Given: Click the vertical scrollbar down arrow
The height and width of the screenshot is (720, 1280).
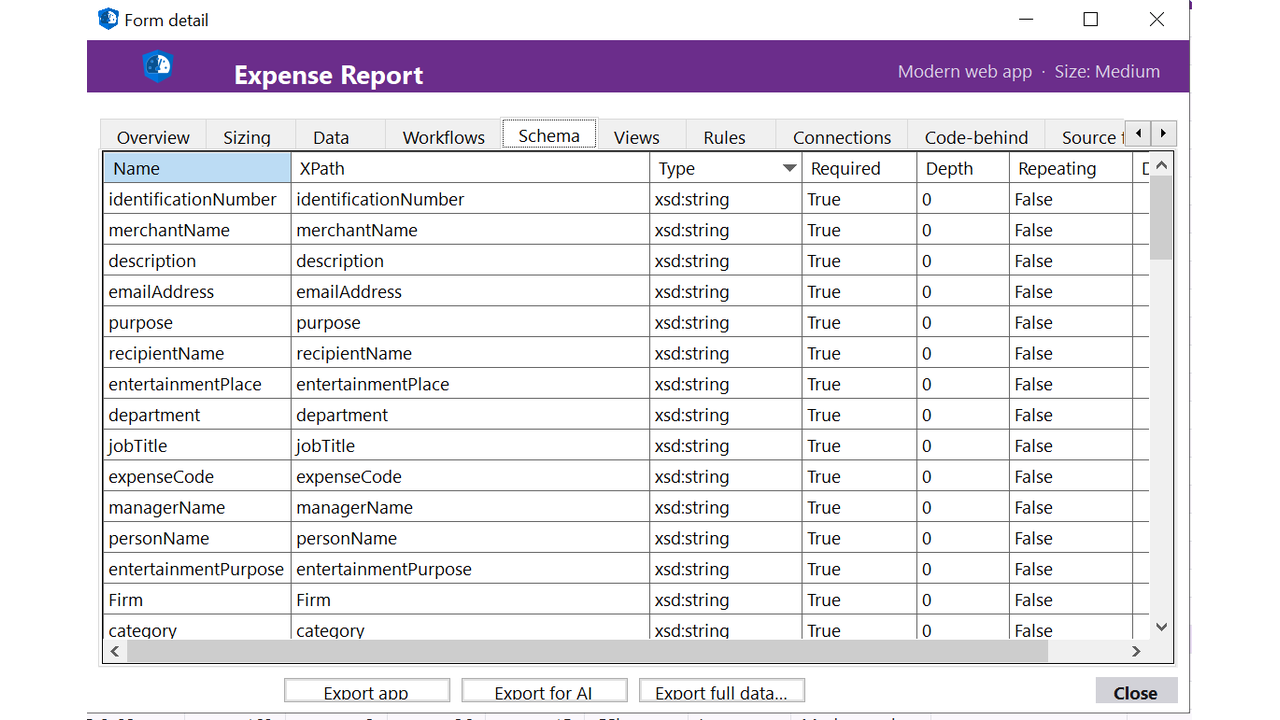Looking at the screenshot, I should coord(1161,627).
